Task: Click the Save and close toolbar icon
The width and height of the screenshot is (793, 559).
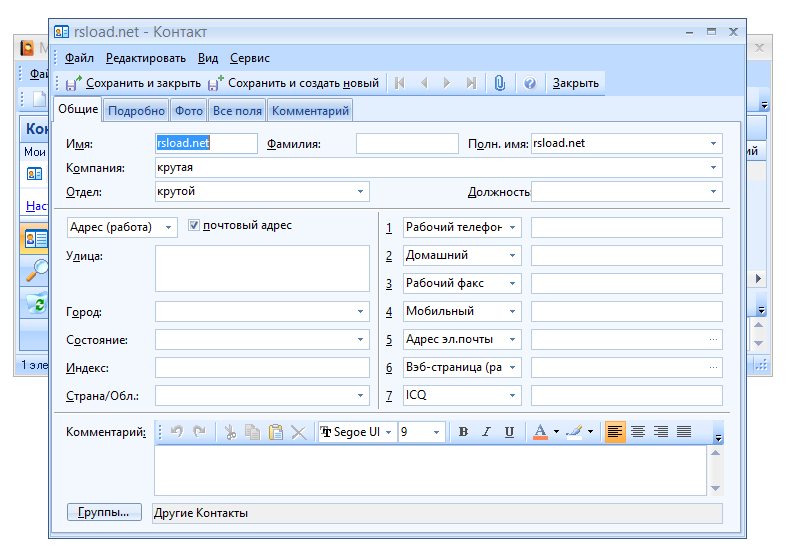Action: pyautogui.click(x=74, y=83)
